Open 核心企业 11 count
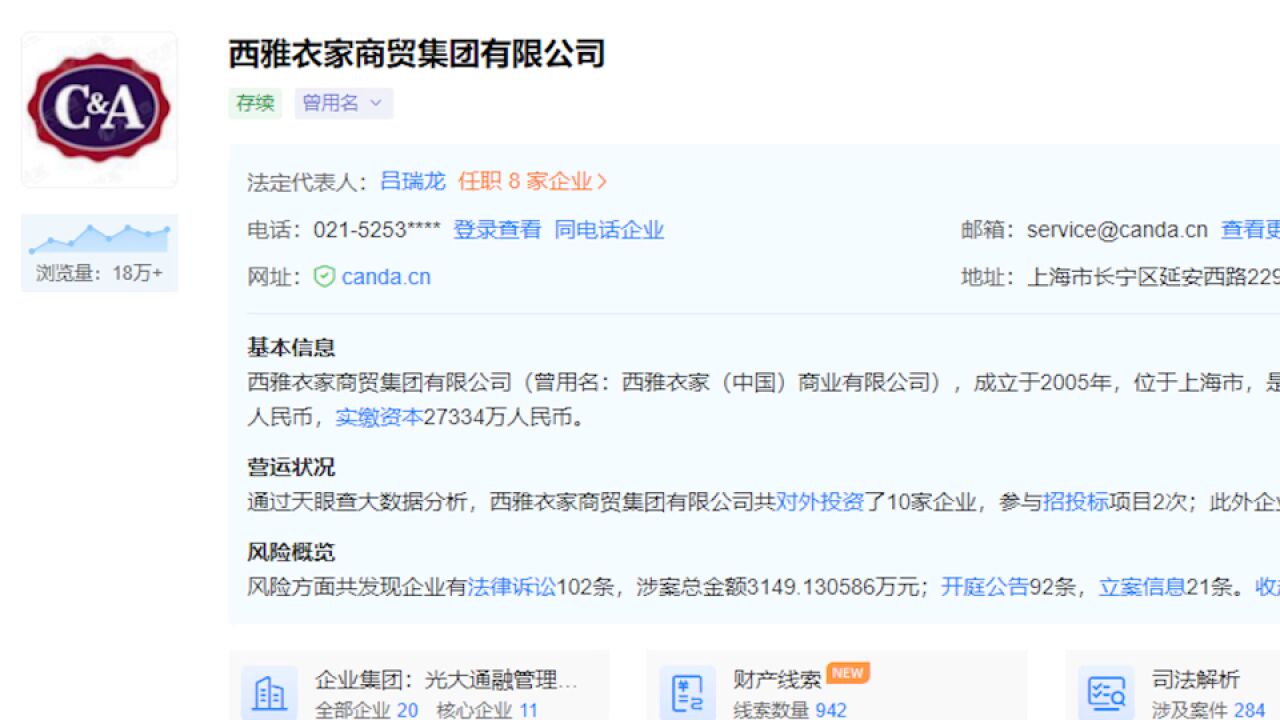 [x=487, y=710]
